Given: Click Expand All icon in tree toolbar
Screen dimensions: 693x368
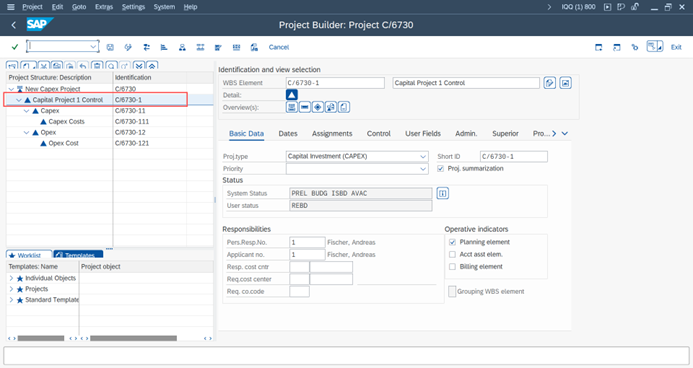Looking at the screenshot, I should 139,66.
